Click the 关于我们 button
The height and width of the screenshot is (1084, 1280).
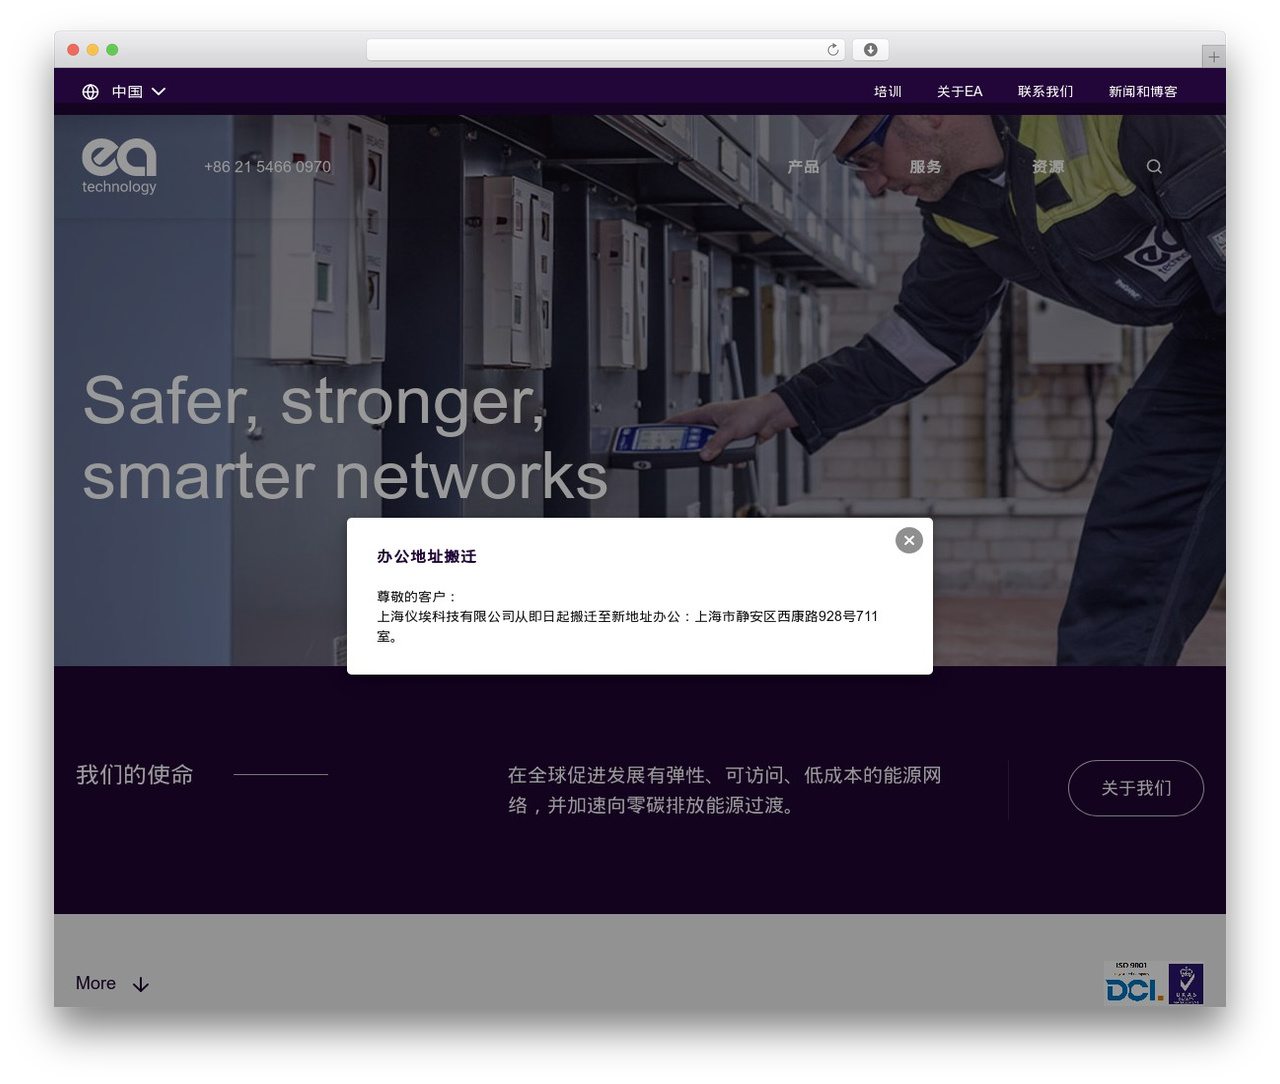point(1136,788)
